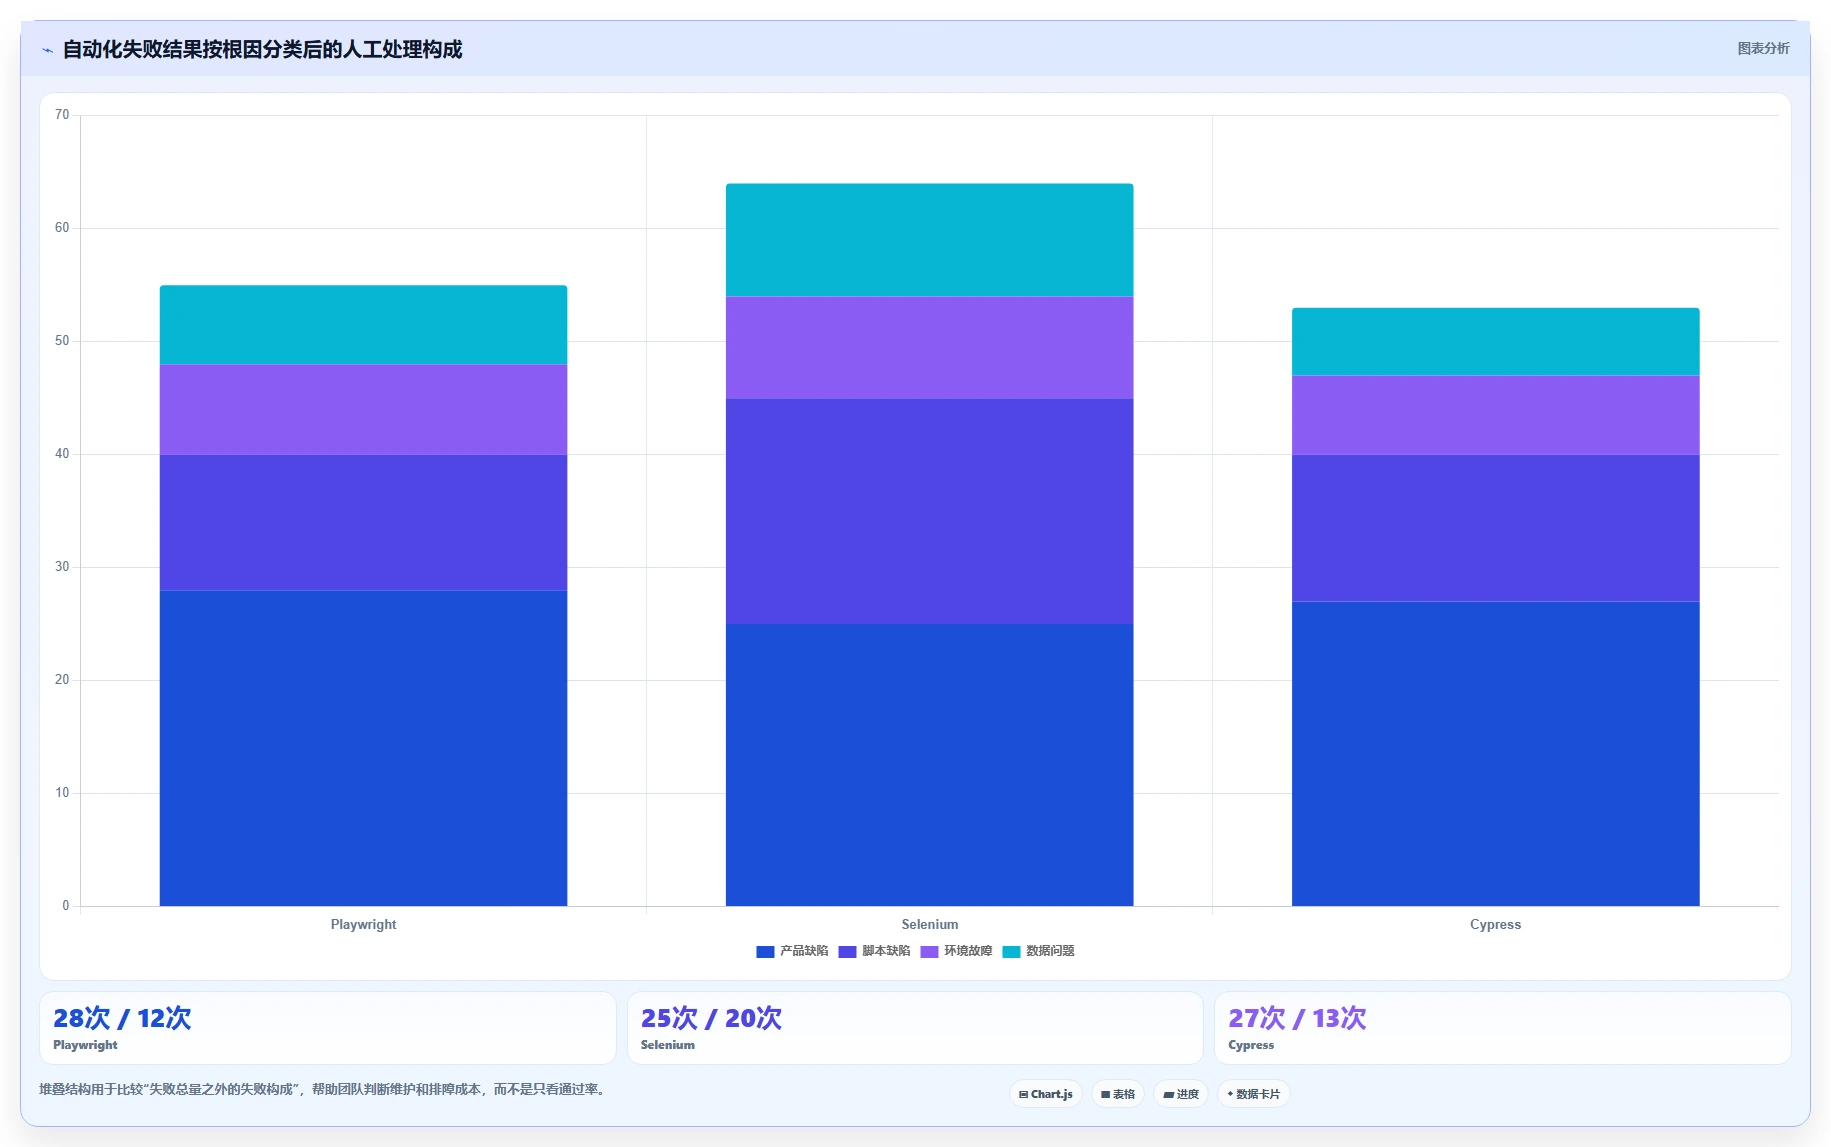Click the y-axis value 20
This screenshot has width=1831, height=1147.
[x=62, y=680]
